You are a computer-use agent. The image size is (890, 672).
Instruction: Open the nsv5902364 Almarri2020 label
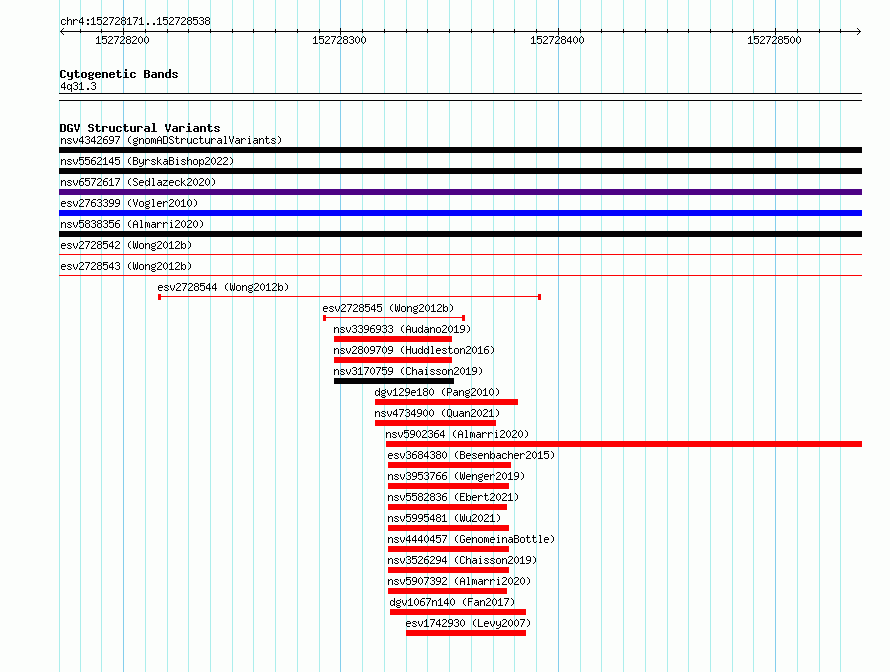457,434
